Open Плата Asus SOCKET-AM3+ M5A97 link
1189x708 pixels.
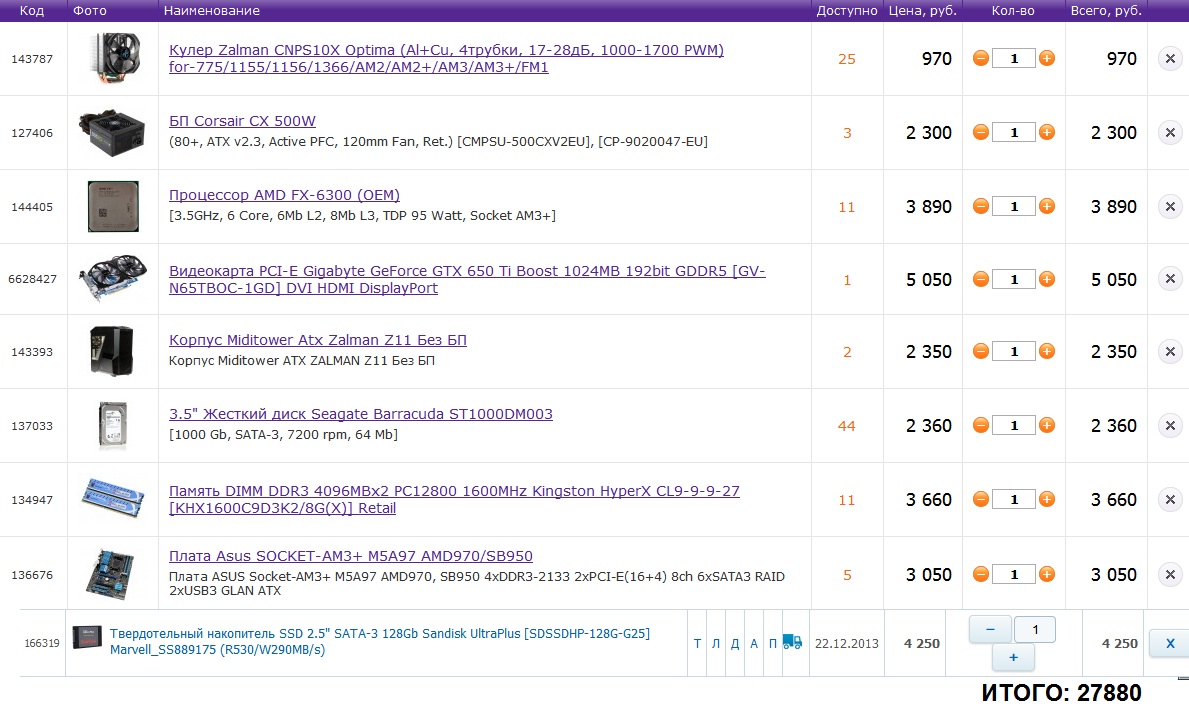tap(350, 556)
